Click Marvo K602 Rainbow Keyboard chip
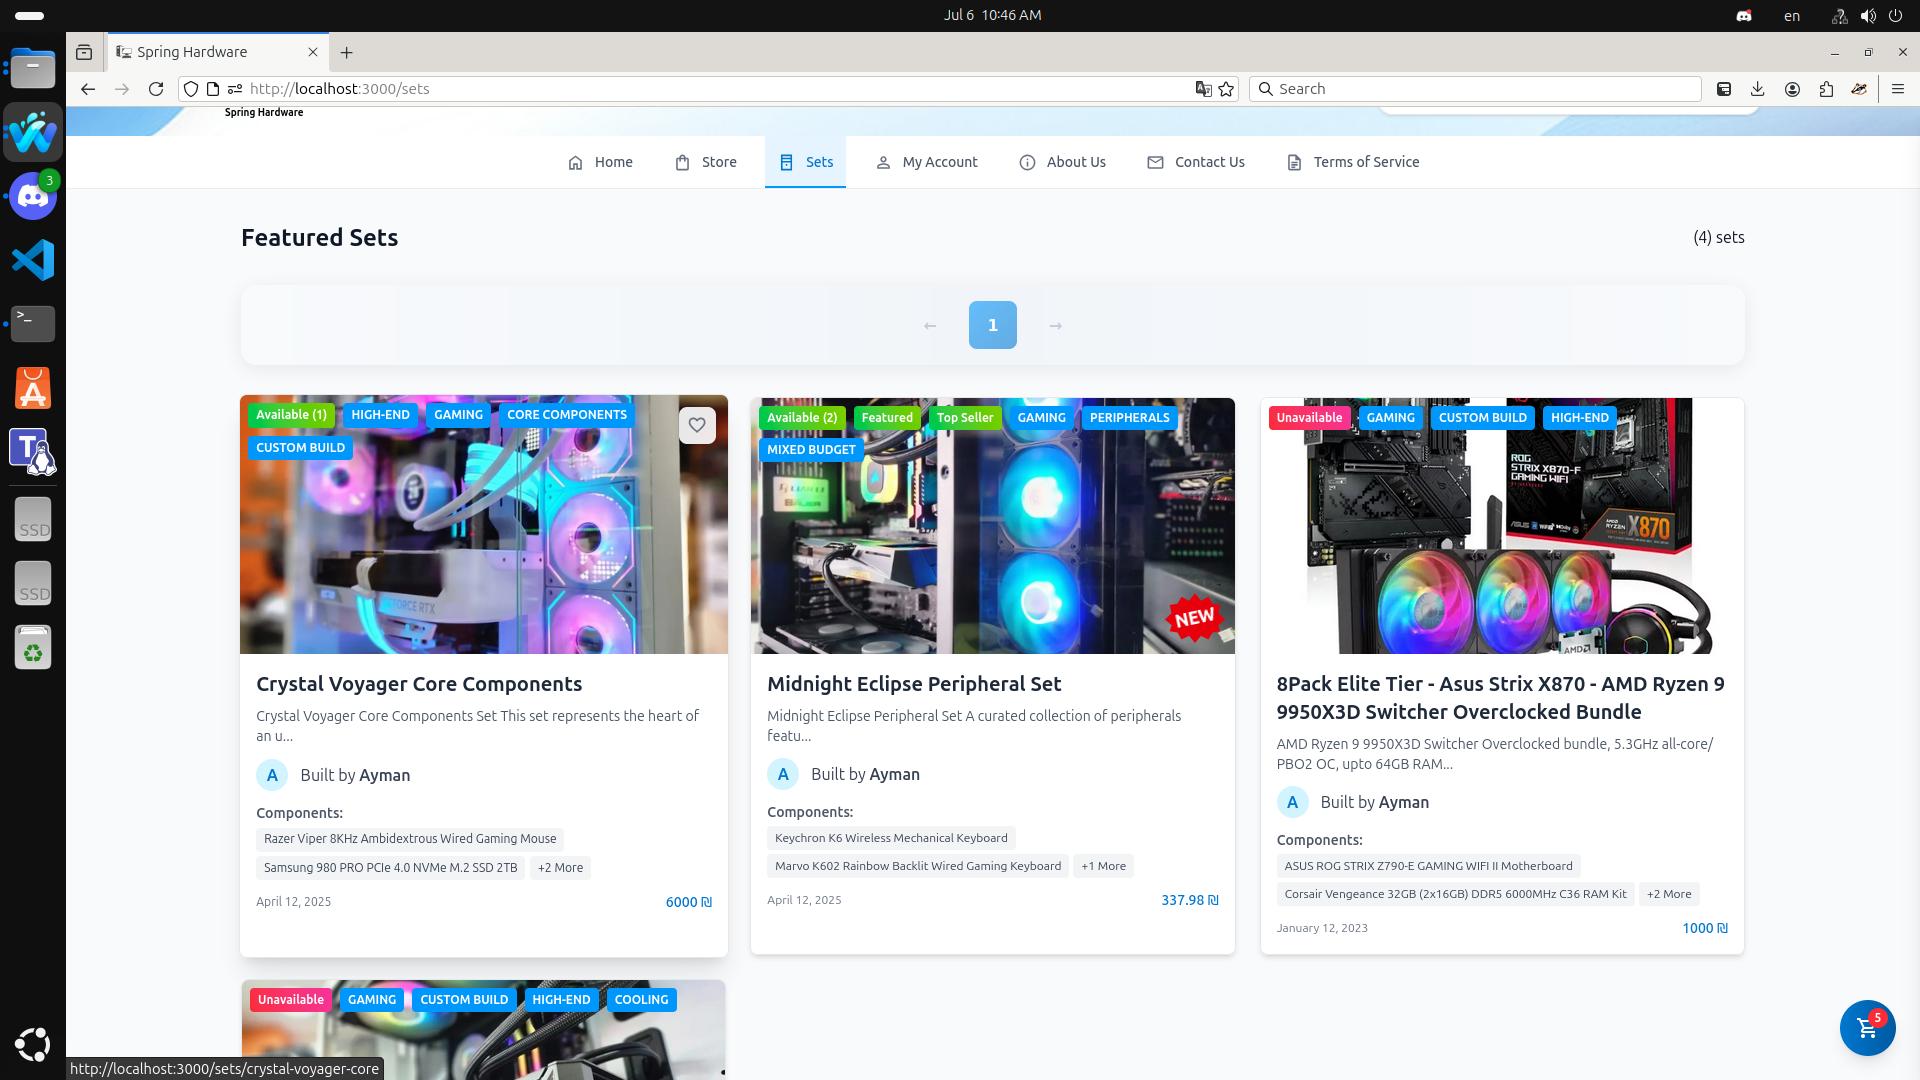The image size is (1920, 1080). tap(918, 866)
